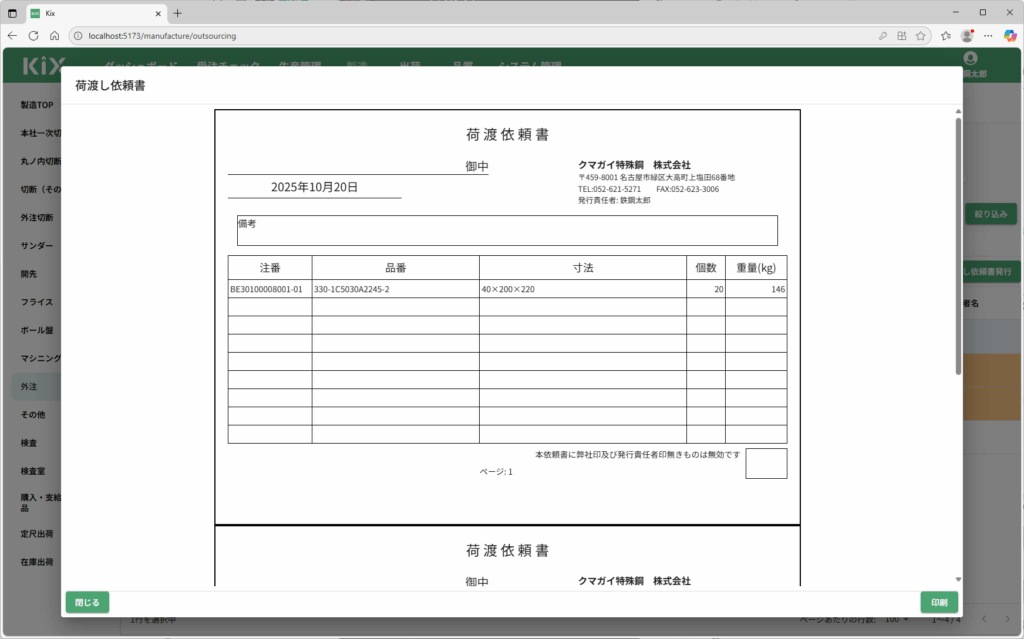
Task: Click the favorites star in the address bar
Action: (x=920, y=35)
